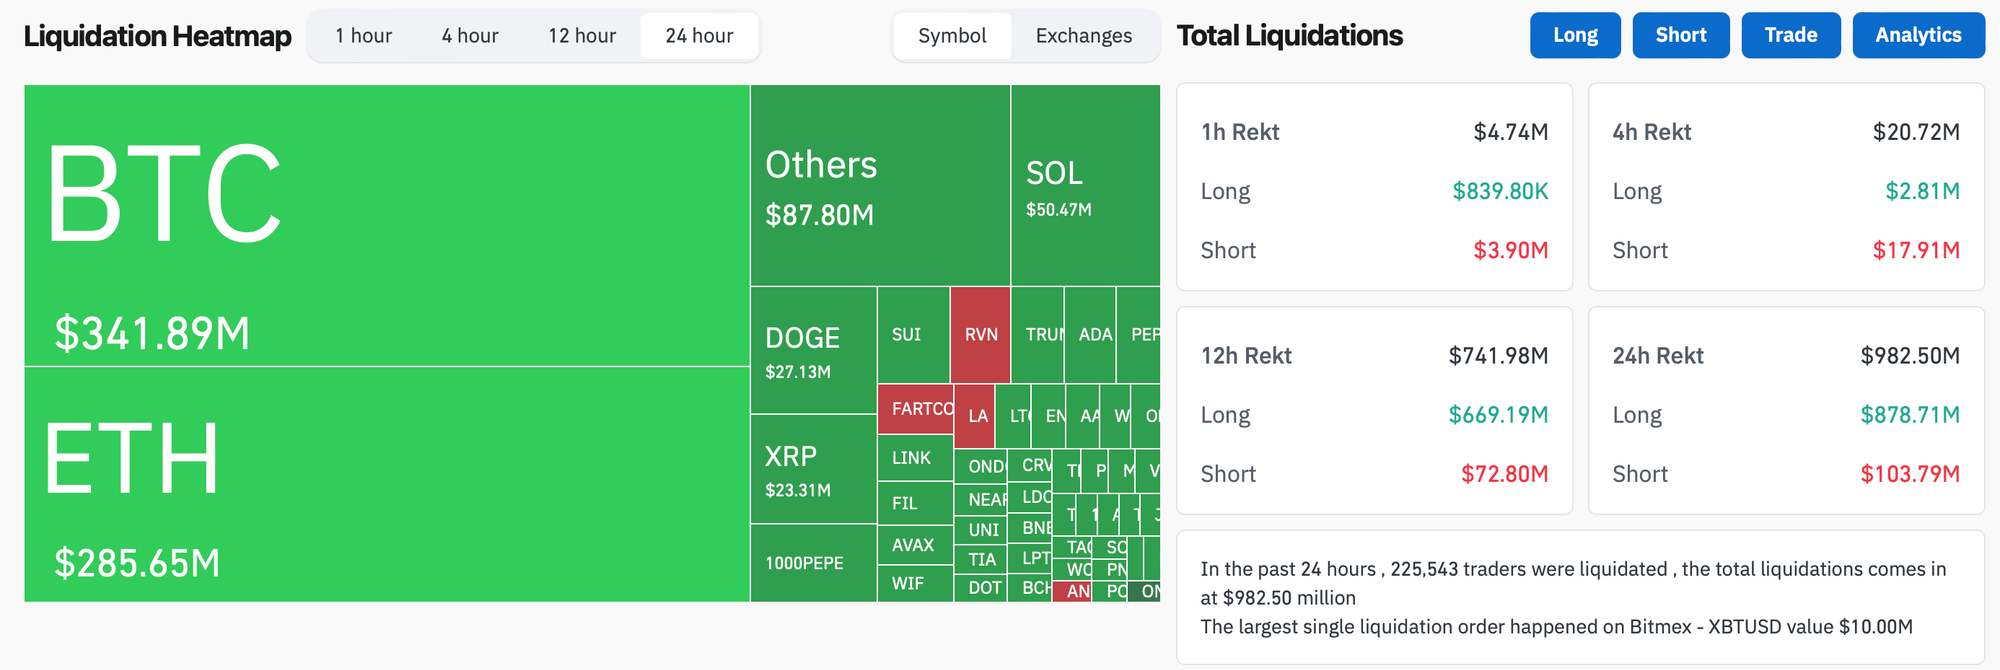
Task: Open the 24h Rekt card
Action: point(1786,411)
